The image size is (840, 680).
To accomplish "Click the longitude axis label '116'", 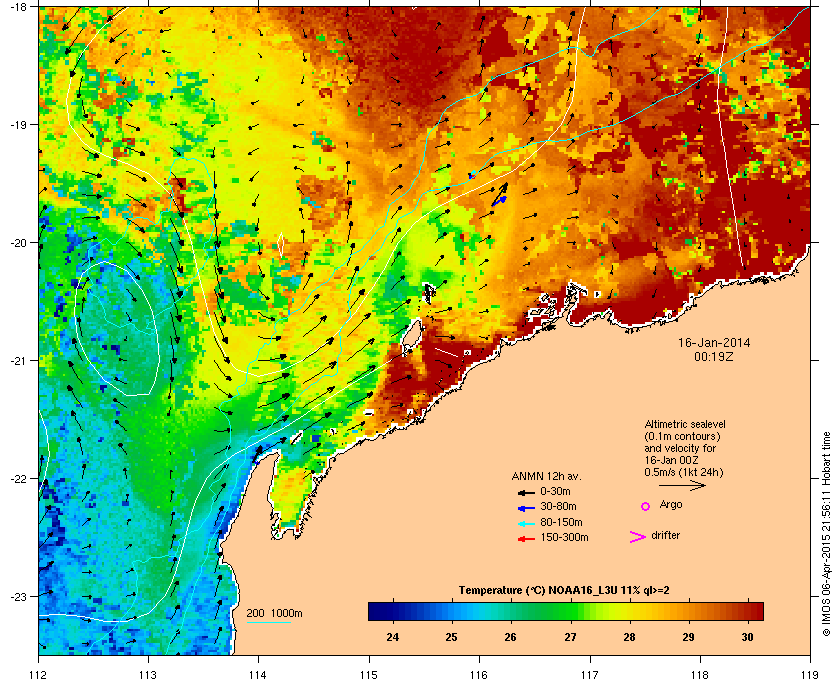I will pos(479,675).
